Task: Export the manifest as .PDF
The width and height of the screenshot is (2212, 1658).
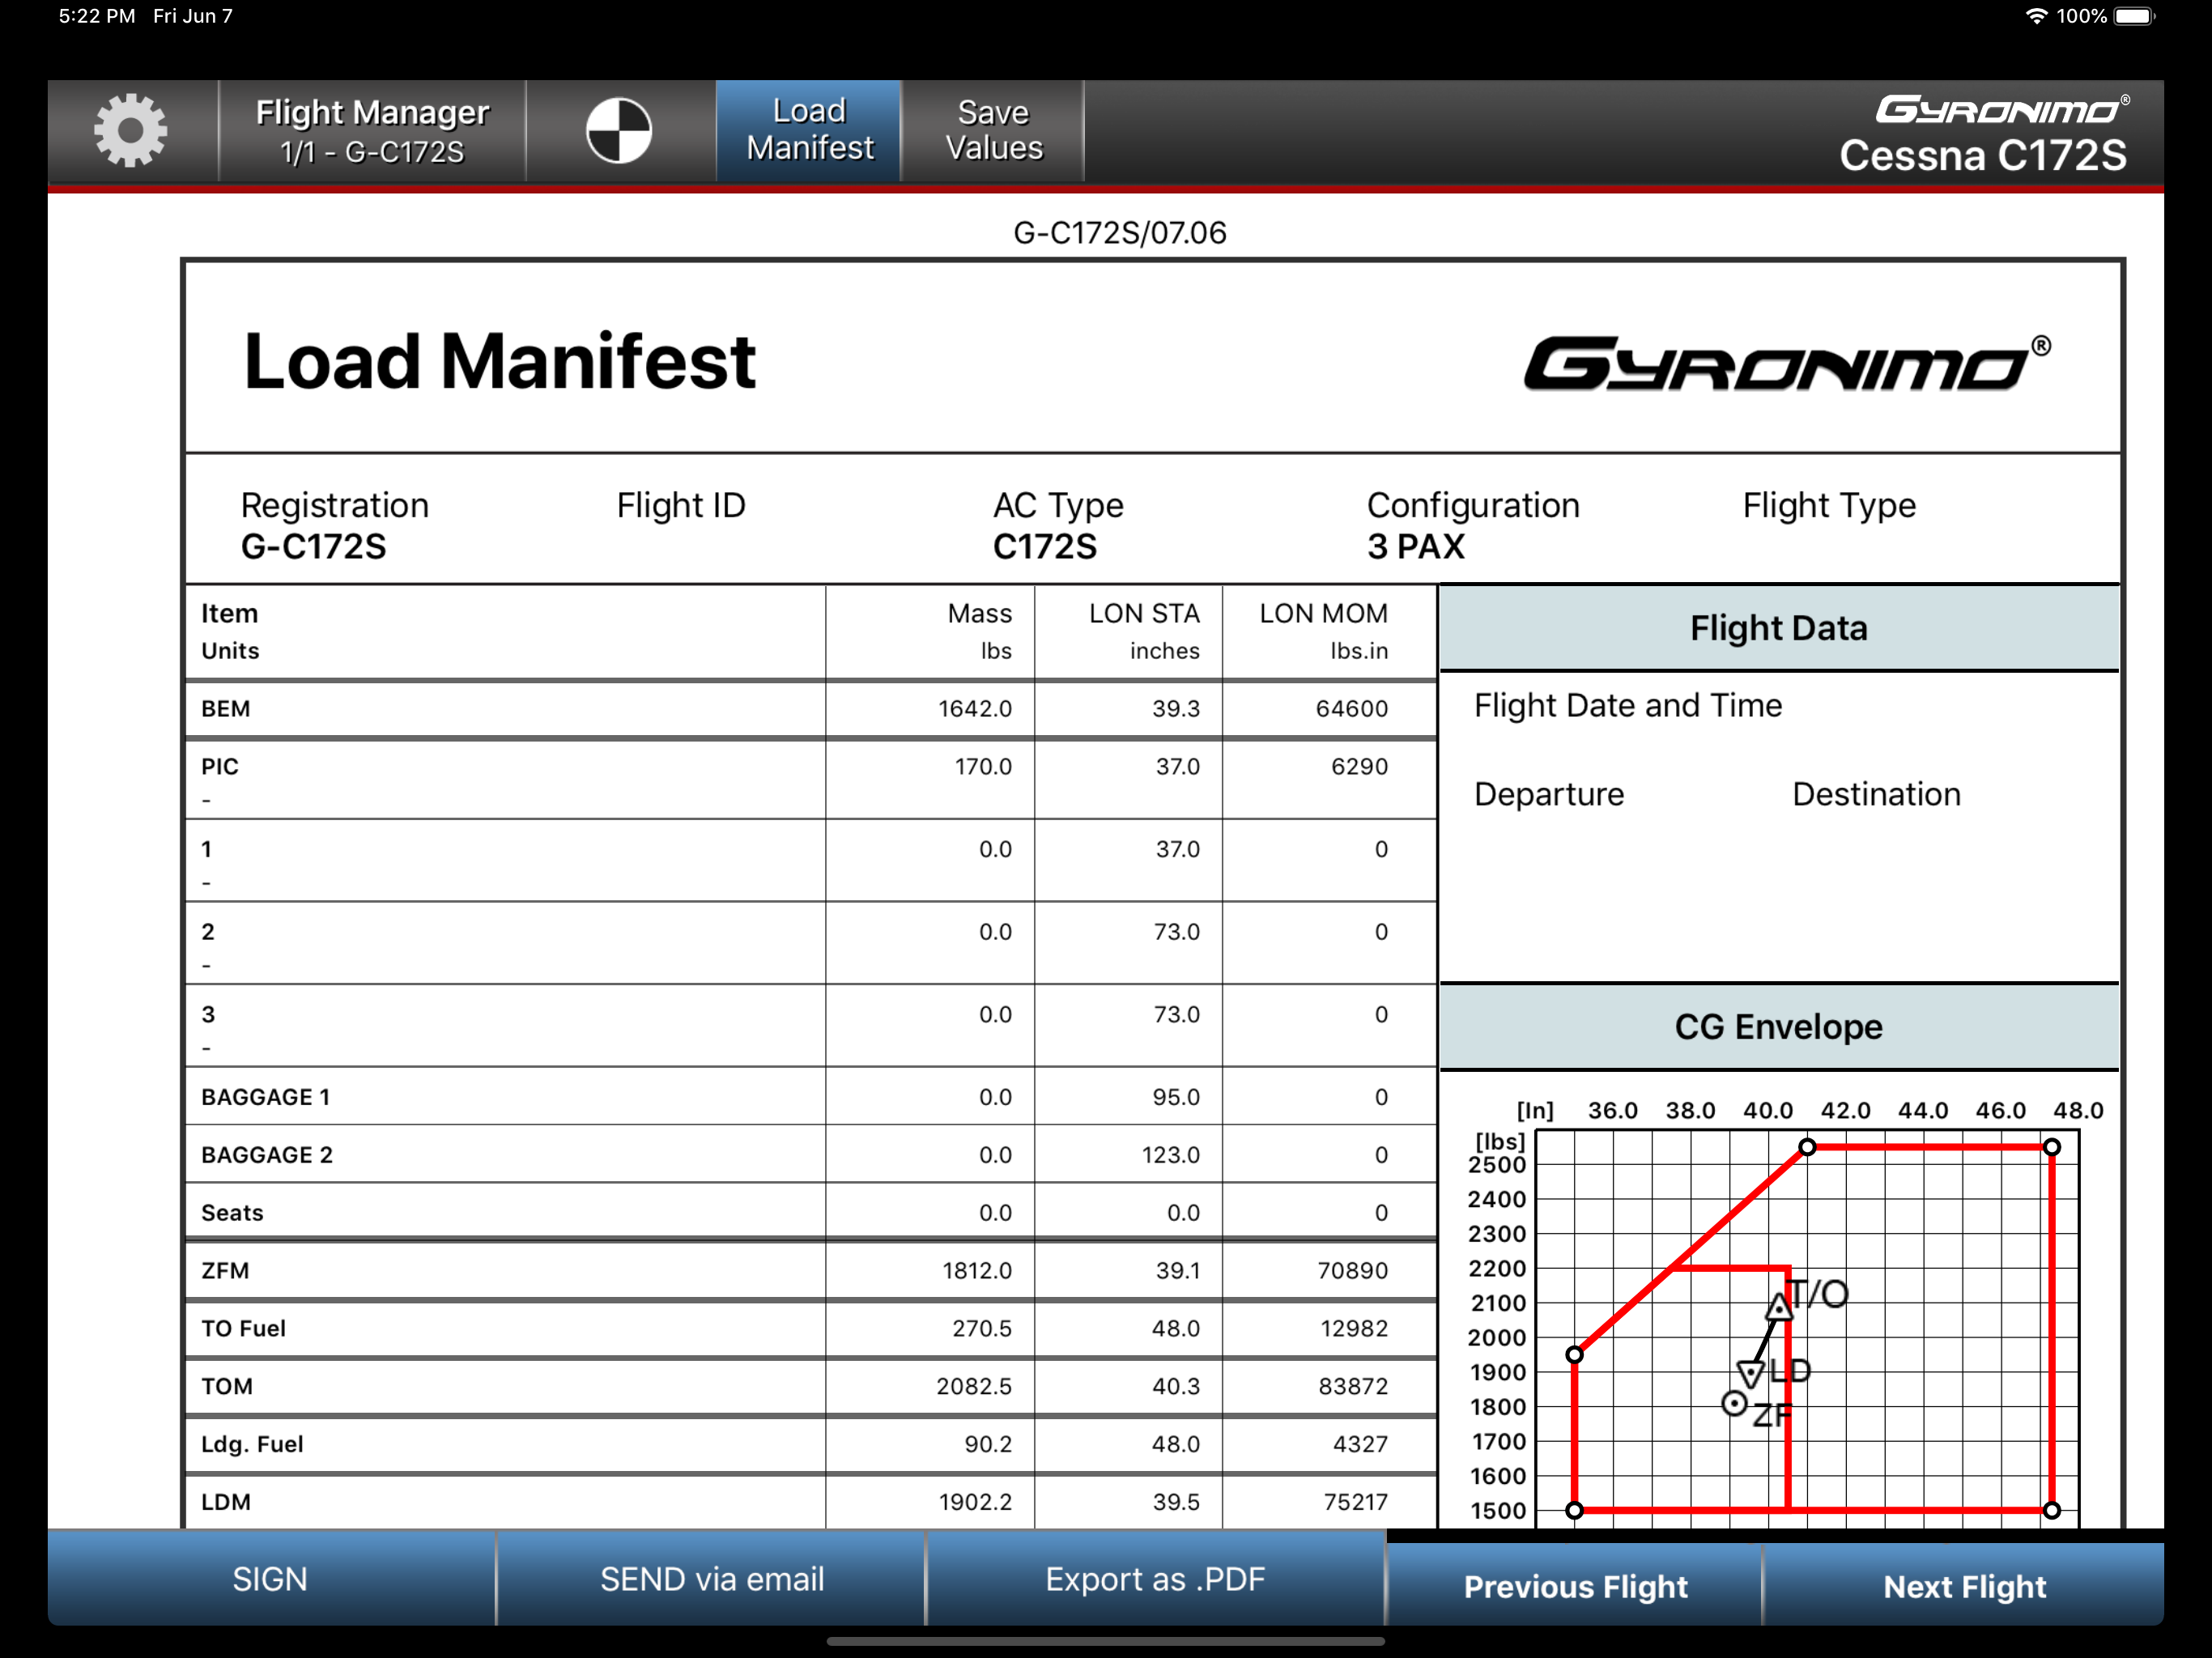Action: coord(1155,1579)
